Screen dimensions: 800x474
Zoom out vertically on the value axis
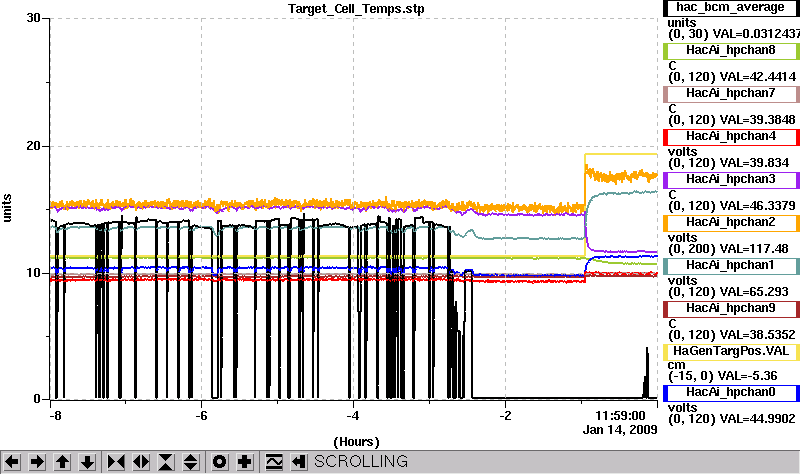tap(191, 462)
